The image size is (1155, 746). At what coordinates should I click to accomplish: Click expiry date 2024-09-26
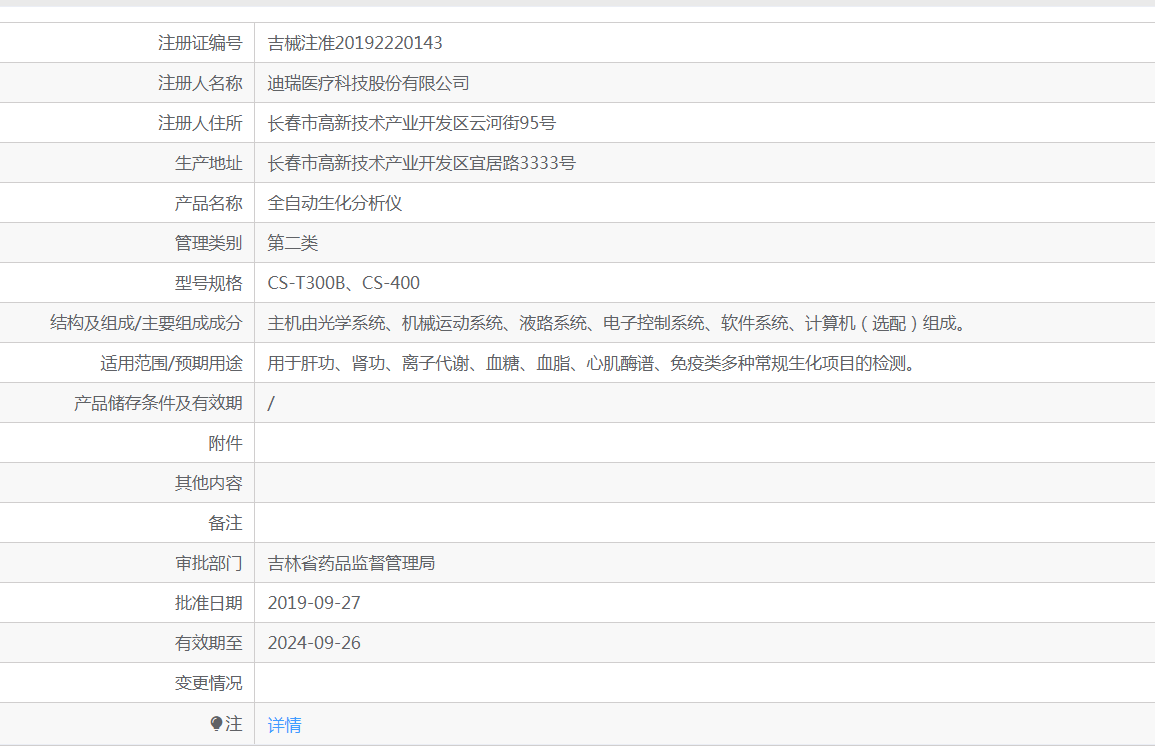pyautogui.click(x=314, y=643)
